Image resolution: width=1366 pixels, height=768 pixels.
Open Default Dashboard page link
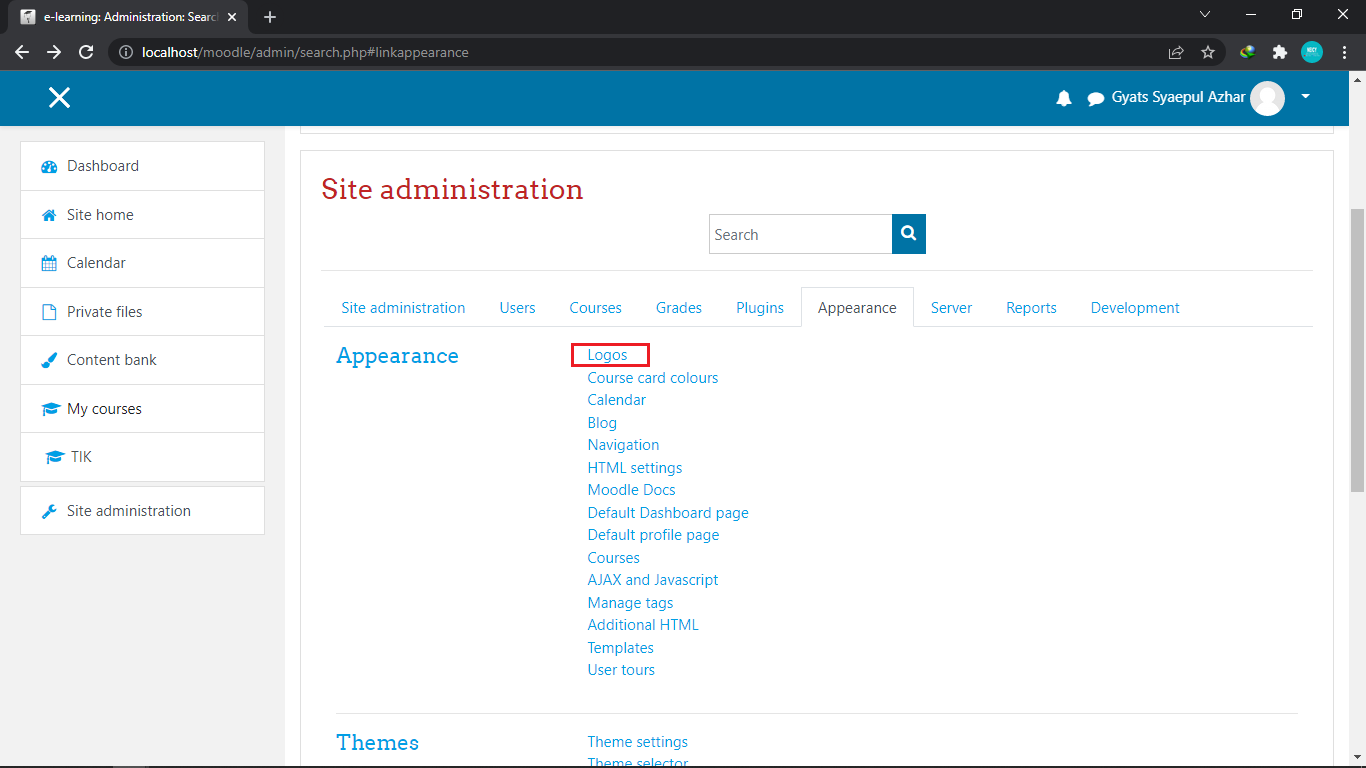tap(668, 513)
